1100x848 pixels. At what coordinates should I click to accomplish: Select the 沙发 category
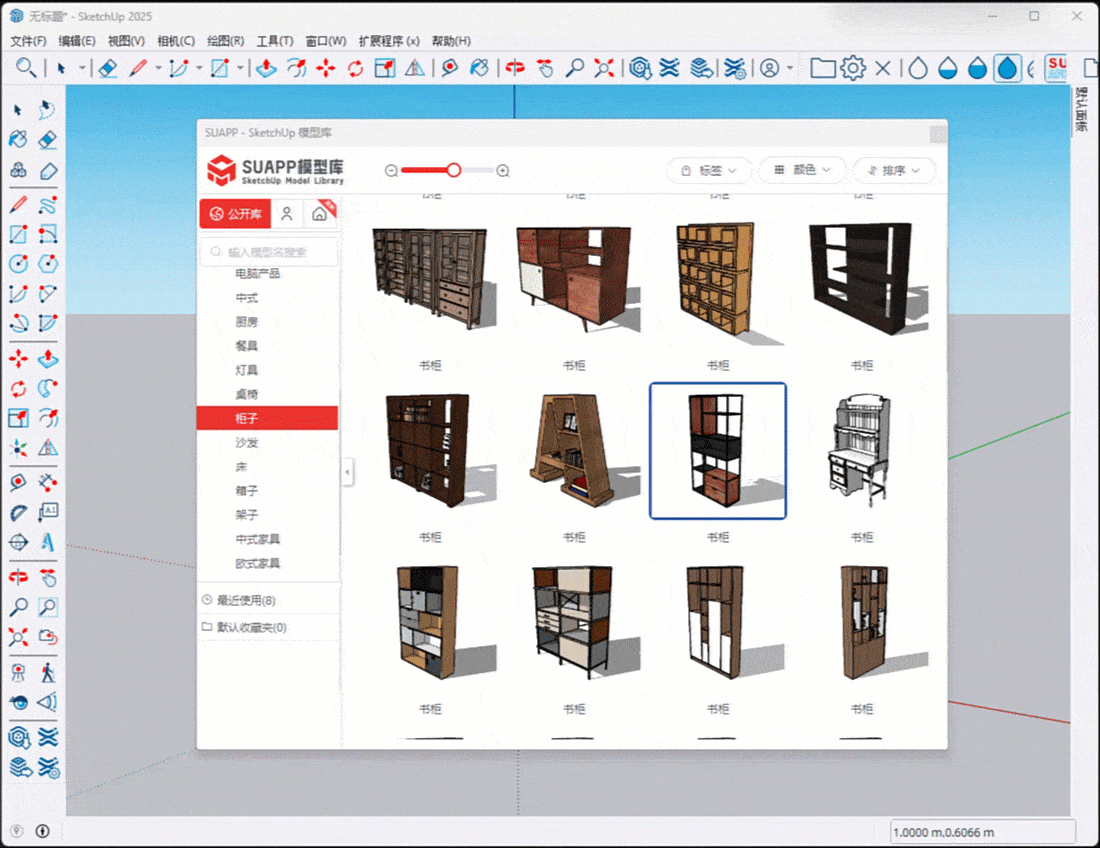tap(246, 442)
